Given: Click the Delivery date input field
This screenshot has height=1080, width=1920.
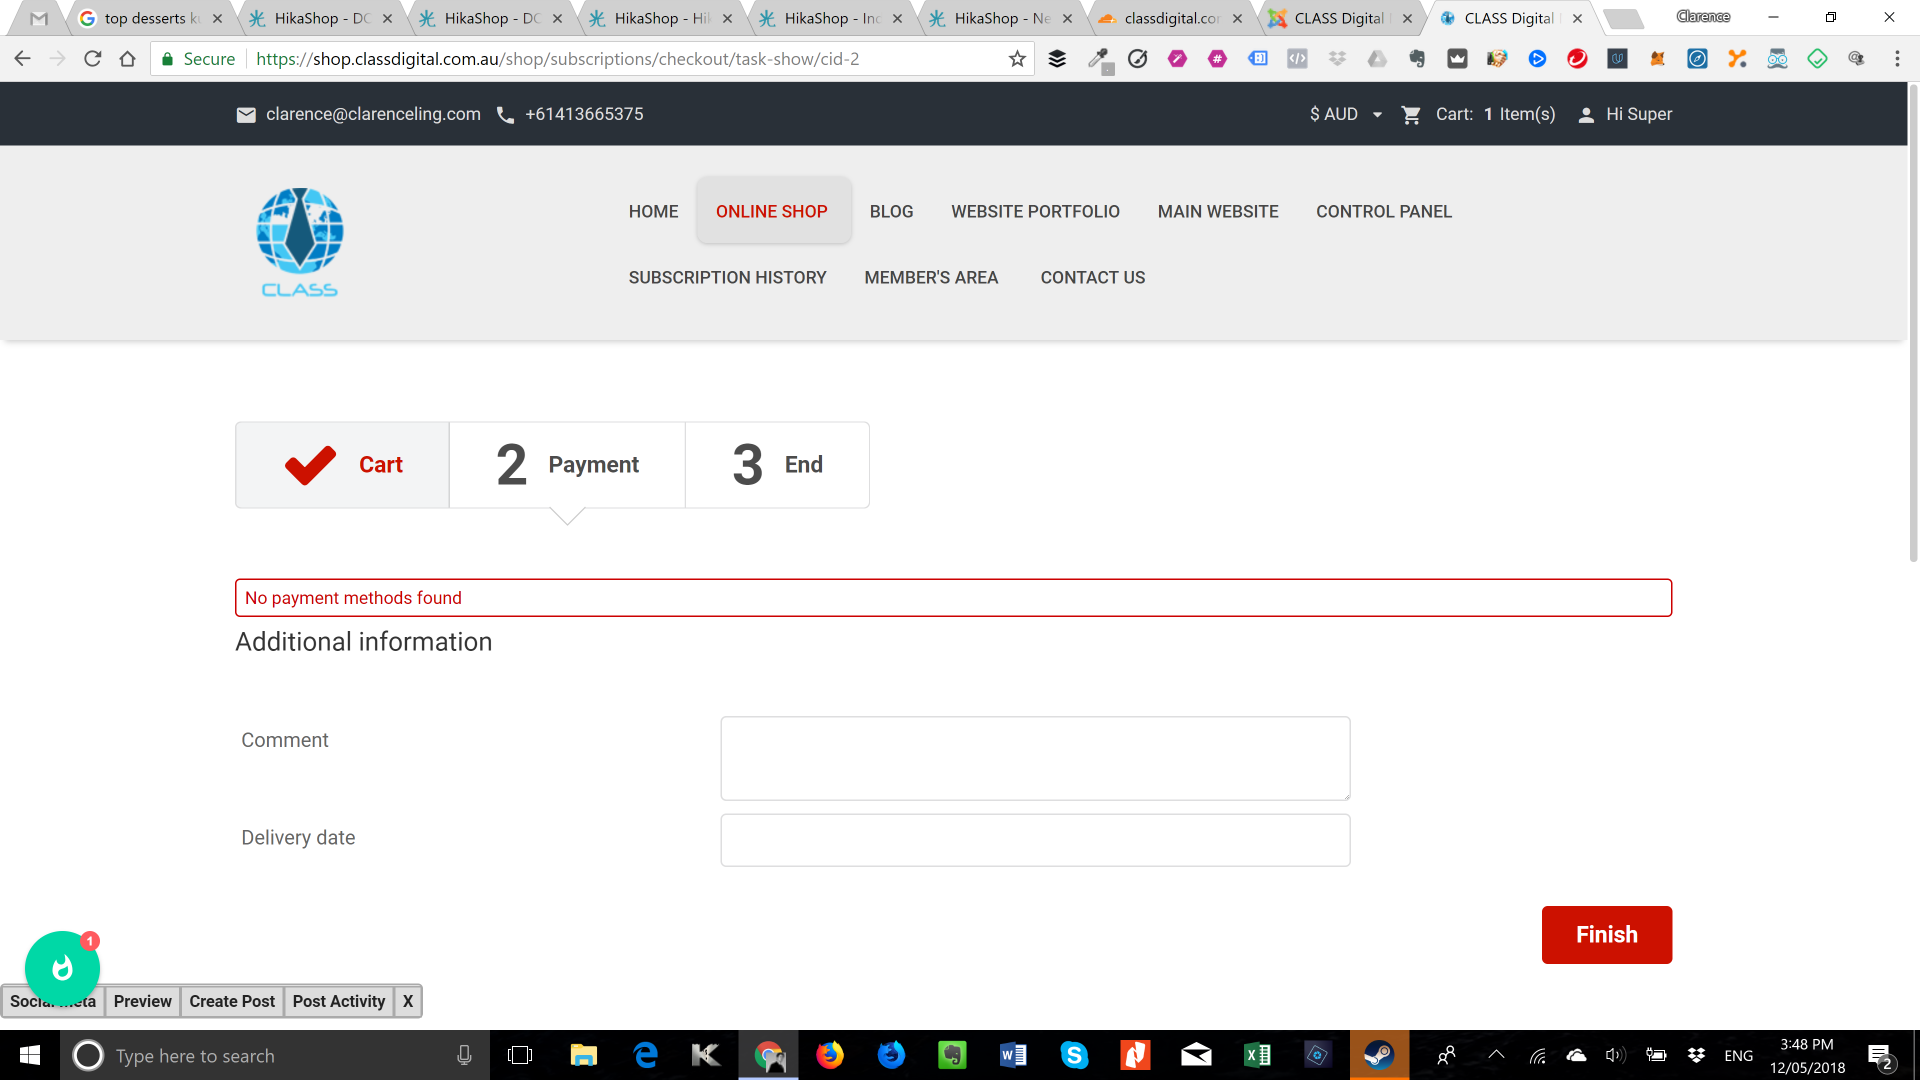Looking at the screenshot, I should pos(1035,840).
